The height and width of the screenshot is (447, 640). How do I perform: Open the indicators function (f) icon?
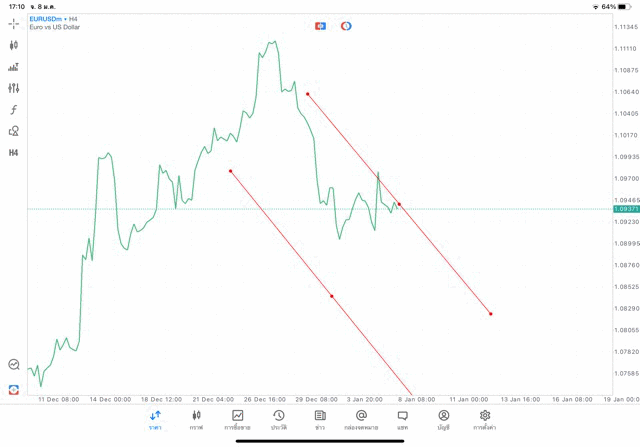coord(14,110)
